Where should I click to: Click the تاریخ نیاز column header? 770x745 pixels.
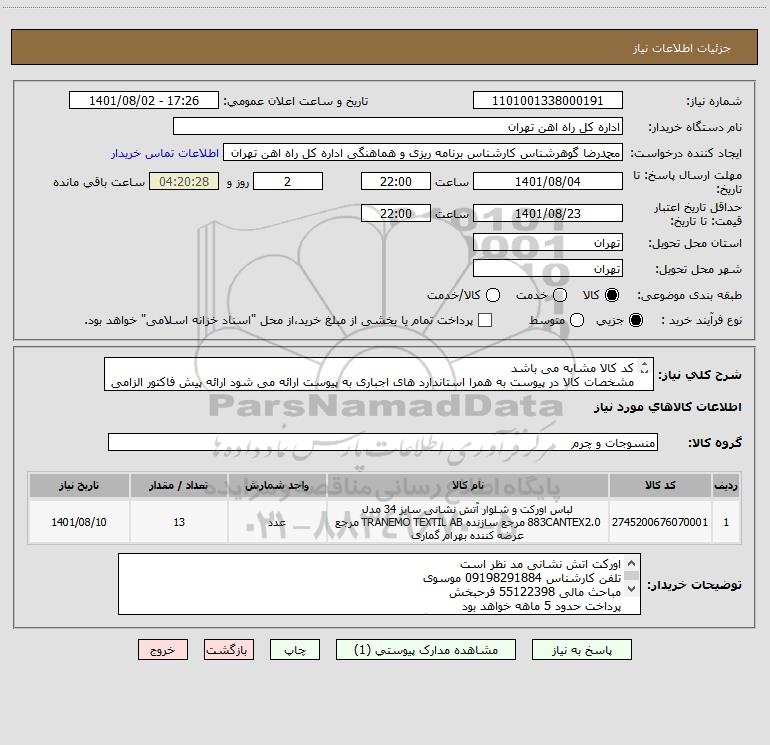tap(79, 485)
